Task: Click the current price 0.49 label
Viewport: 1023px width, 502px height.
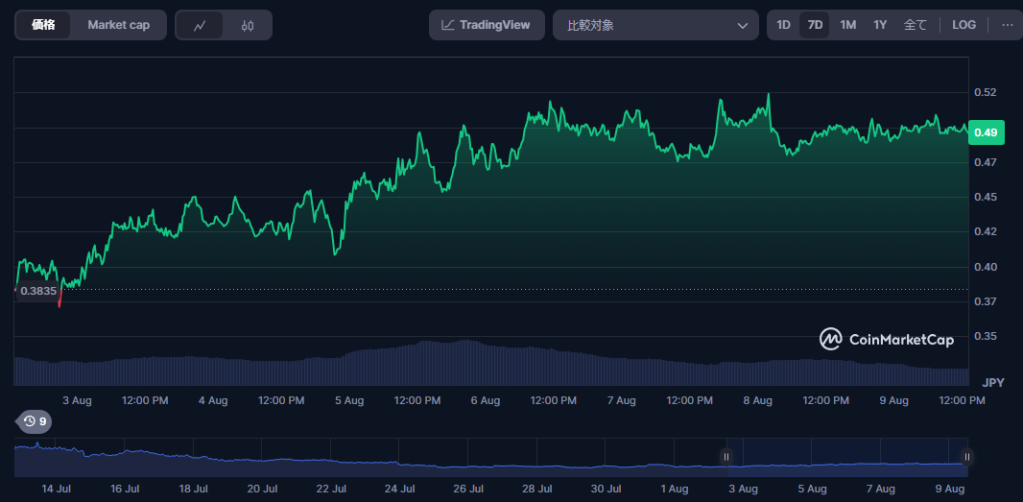Action: click(985, 133)
